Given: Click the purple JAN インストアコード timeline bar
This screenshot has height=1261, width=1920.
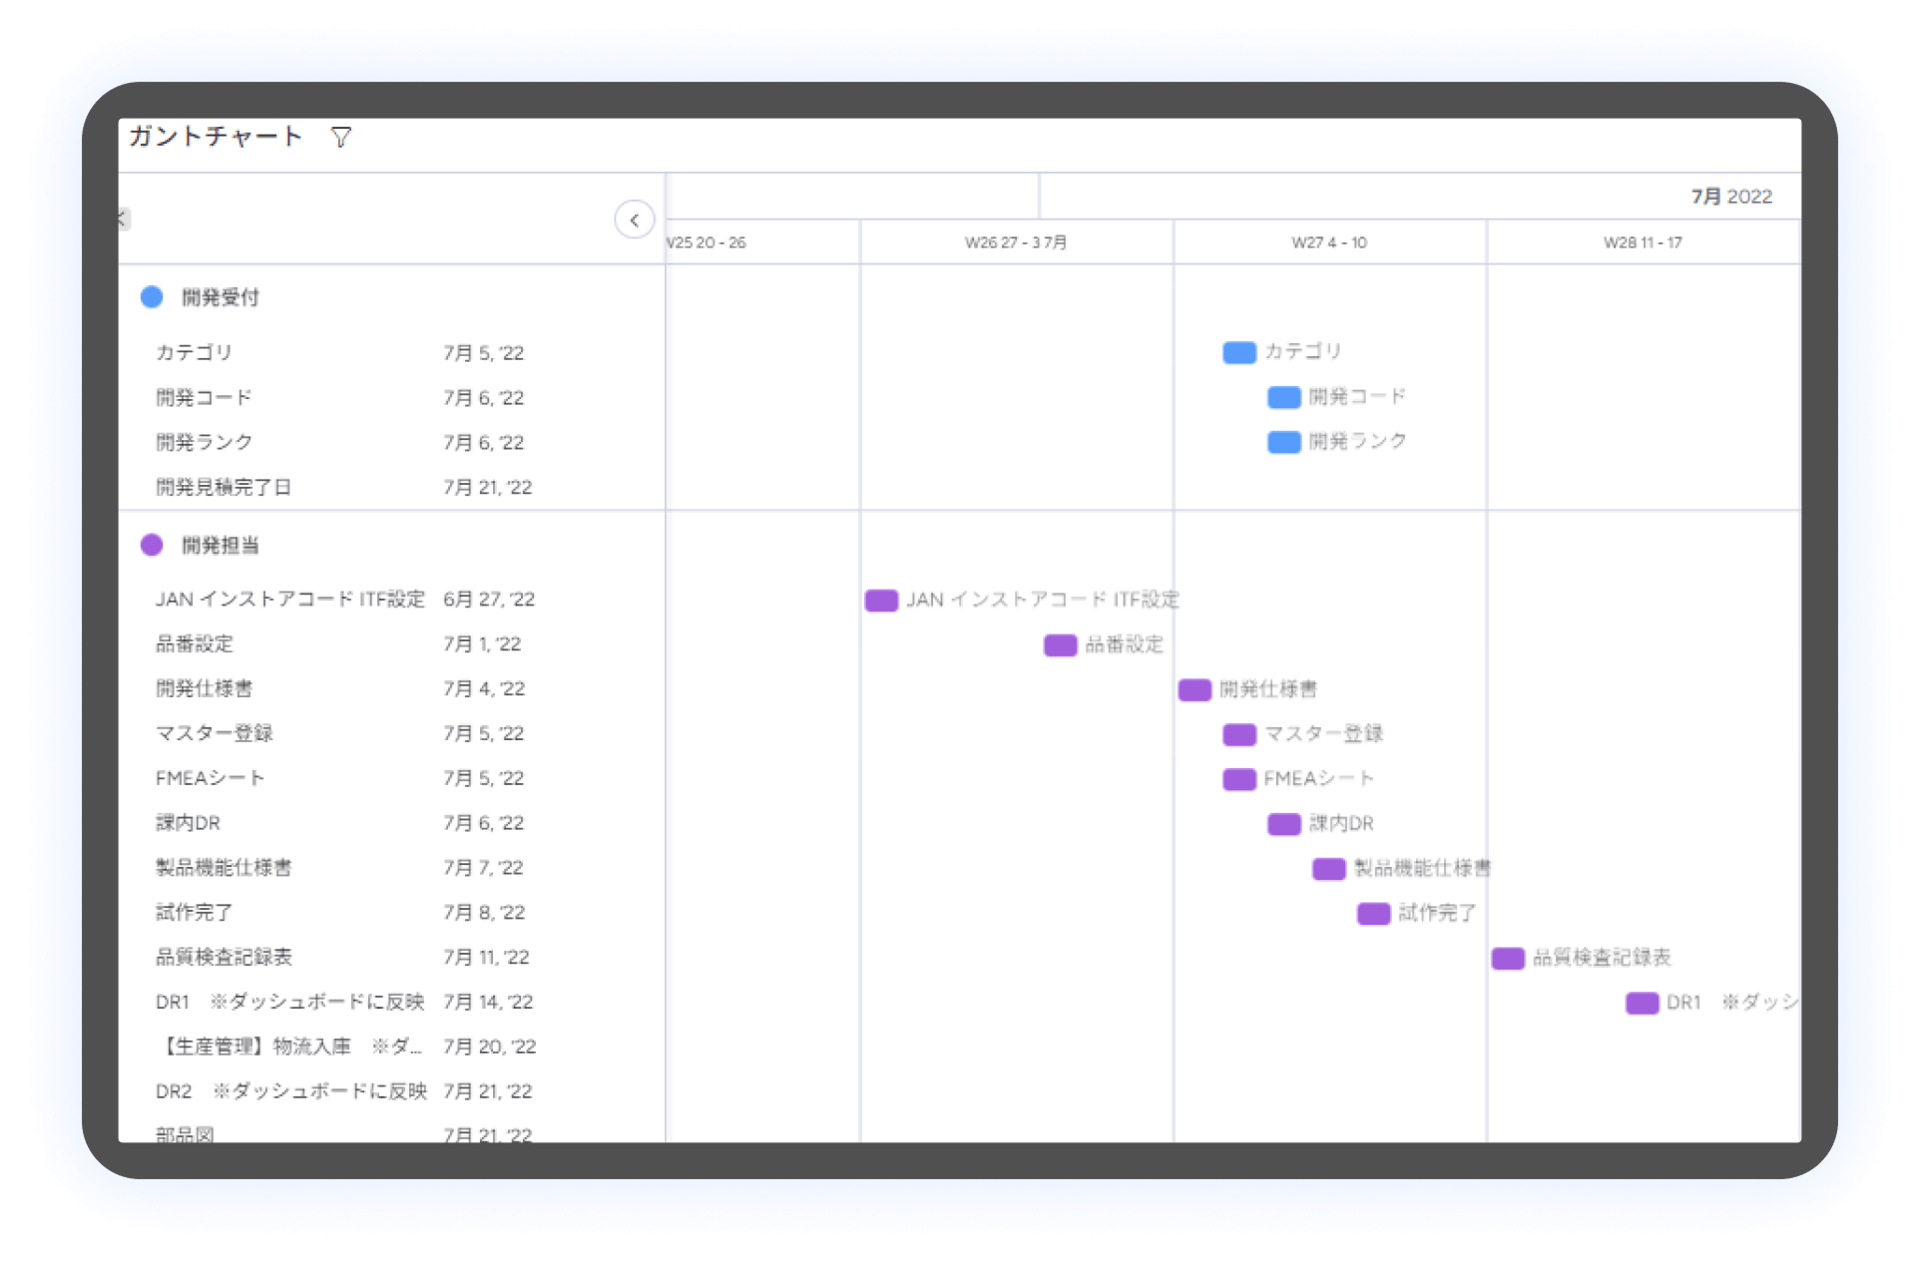Looking at the screenshot, I should [x=881, y=600].
